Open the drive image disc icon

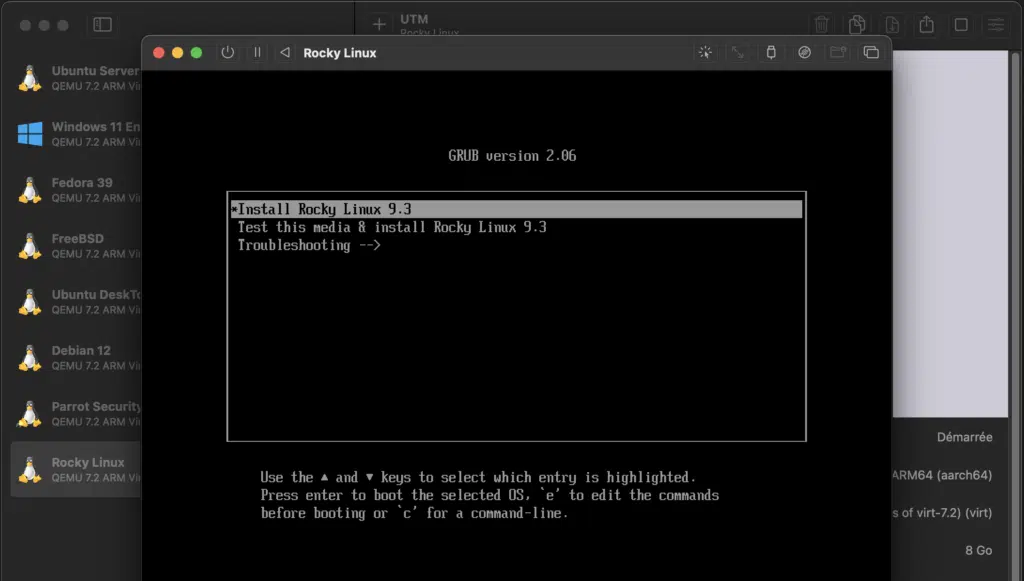(x=805, y=52)
